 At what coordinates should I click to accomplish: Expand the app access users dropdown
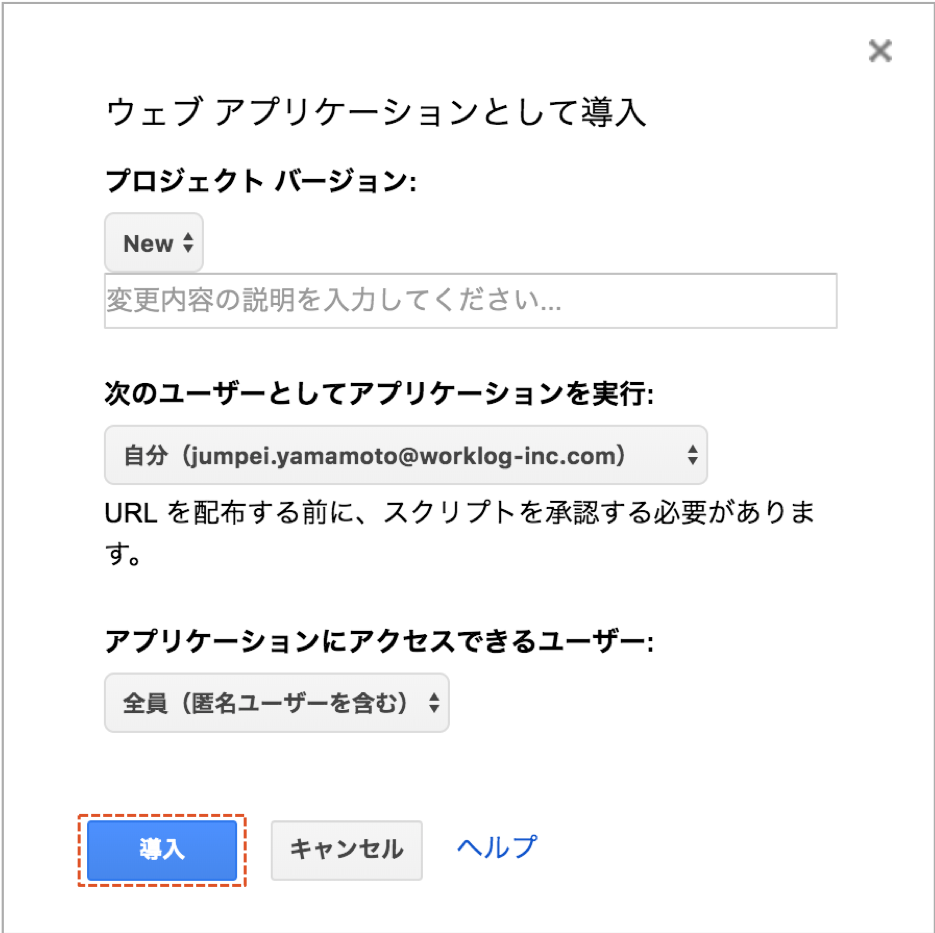[276, 703]
